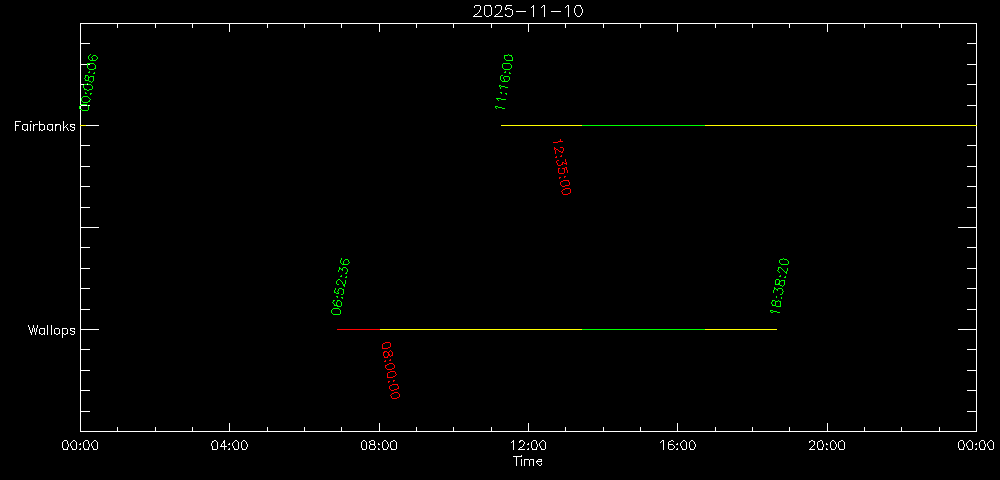Click the 04:00 x-axis tick label
1000x480 pixels.
(229, 446)
